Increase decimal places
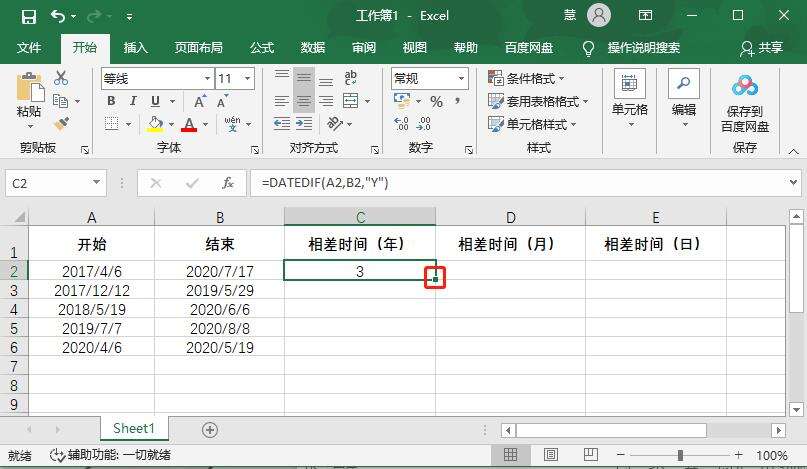This screenshot has height=469, width=807. coord(401,124)
